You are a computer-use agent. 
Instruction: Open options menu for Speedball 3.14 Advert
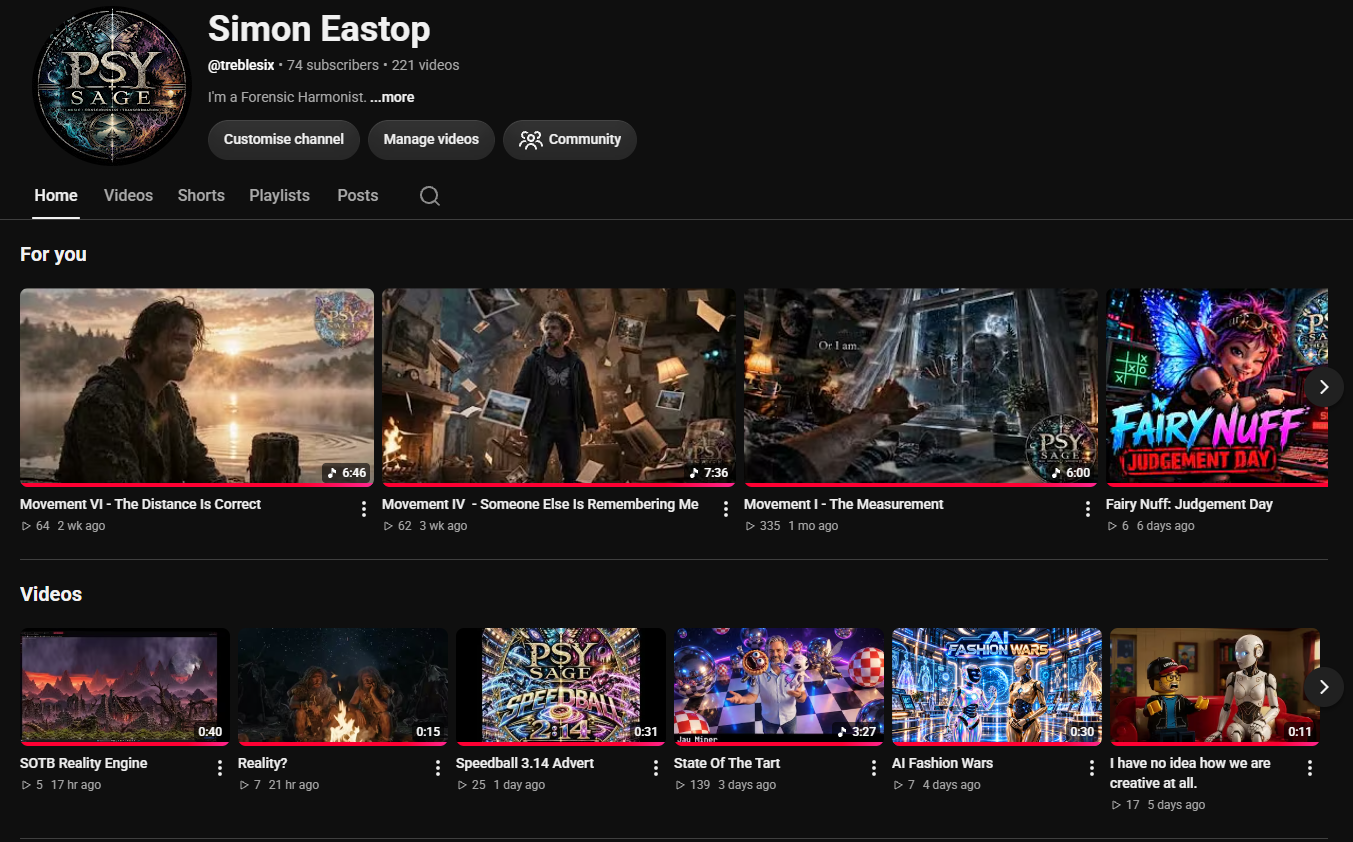[x=656, y=768]
